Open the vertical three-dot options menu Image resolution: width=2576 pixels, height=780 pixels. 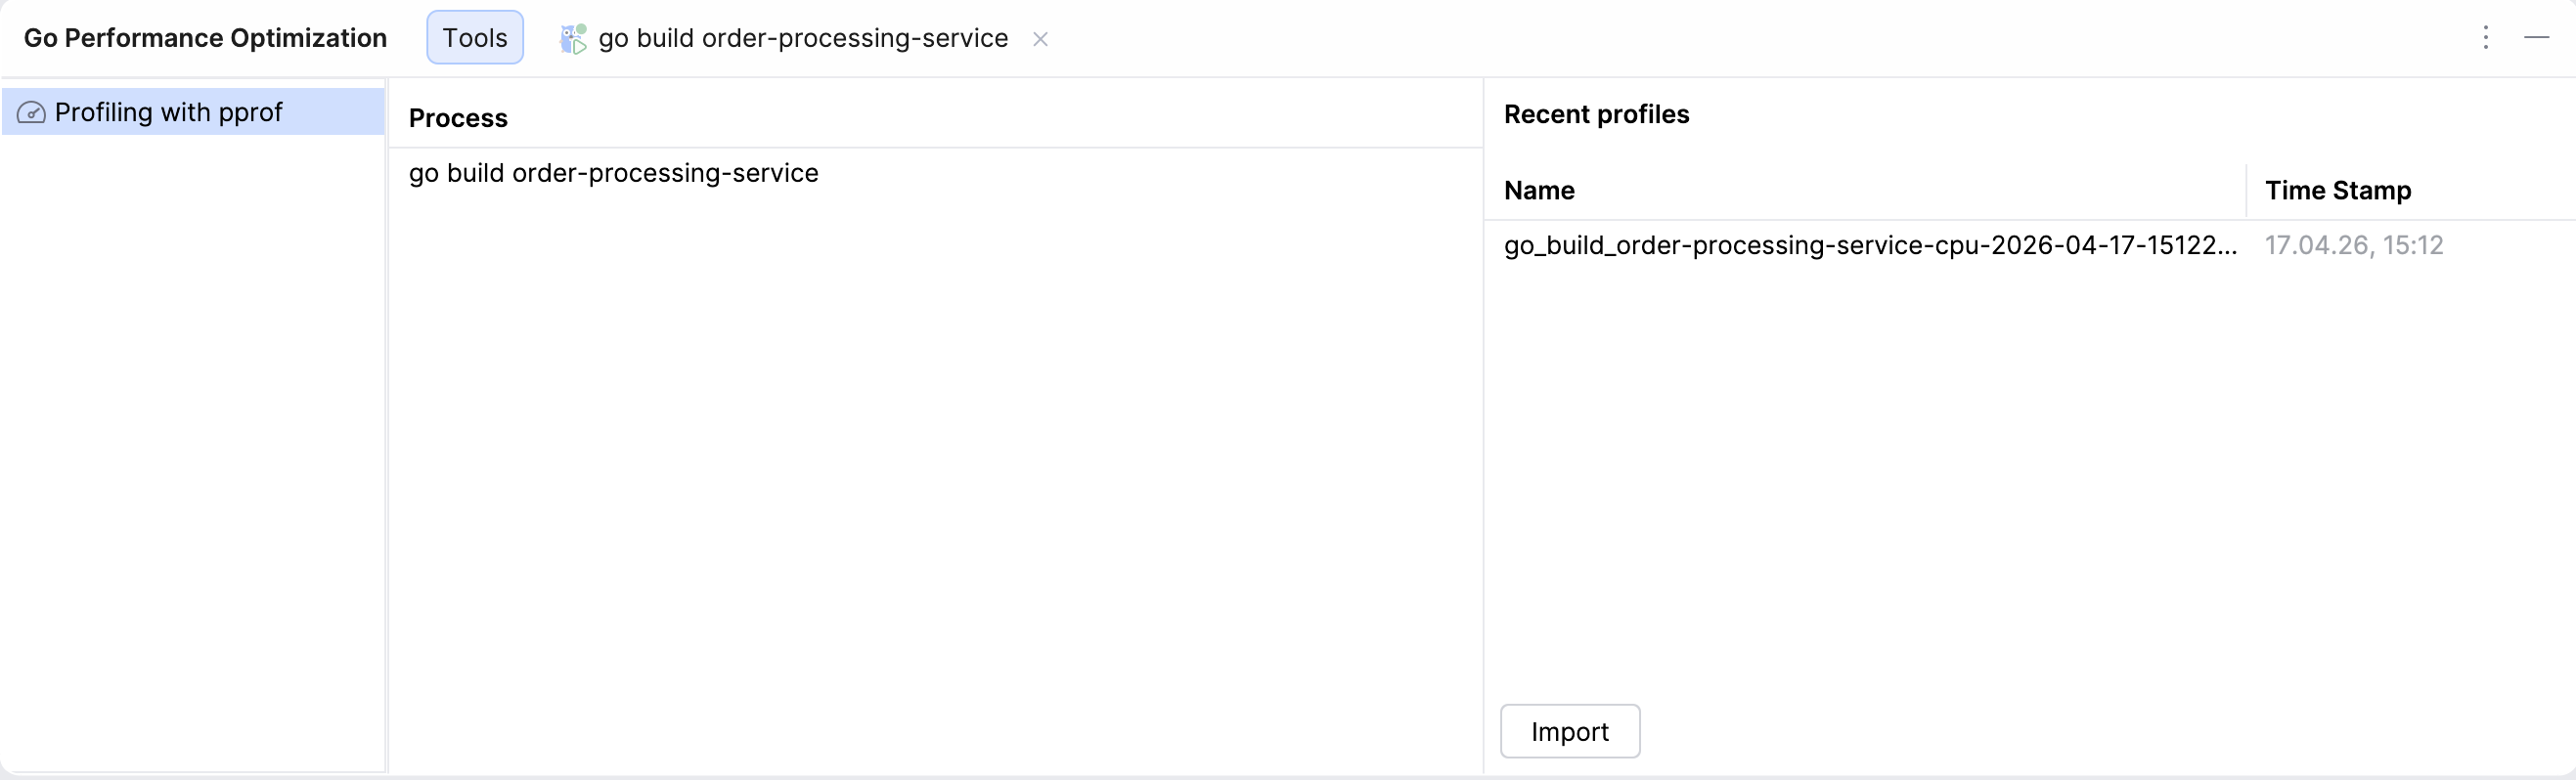[2486, 38]
